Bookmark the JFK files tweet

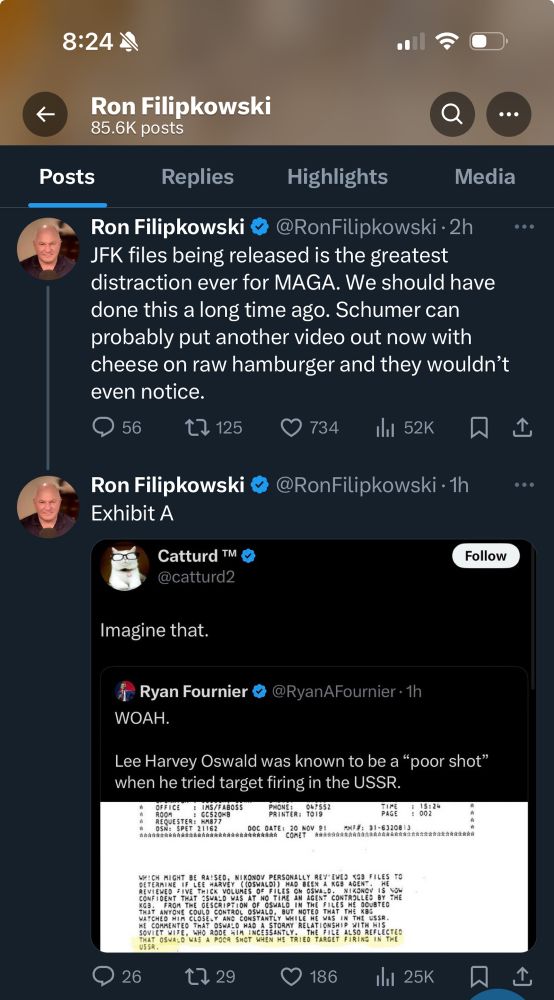[x=479, y=427]
